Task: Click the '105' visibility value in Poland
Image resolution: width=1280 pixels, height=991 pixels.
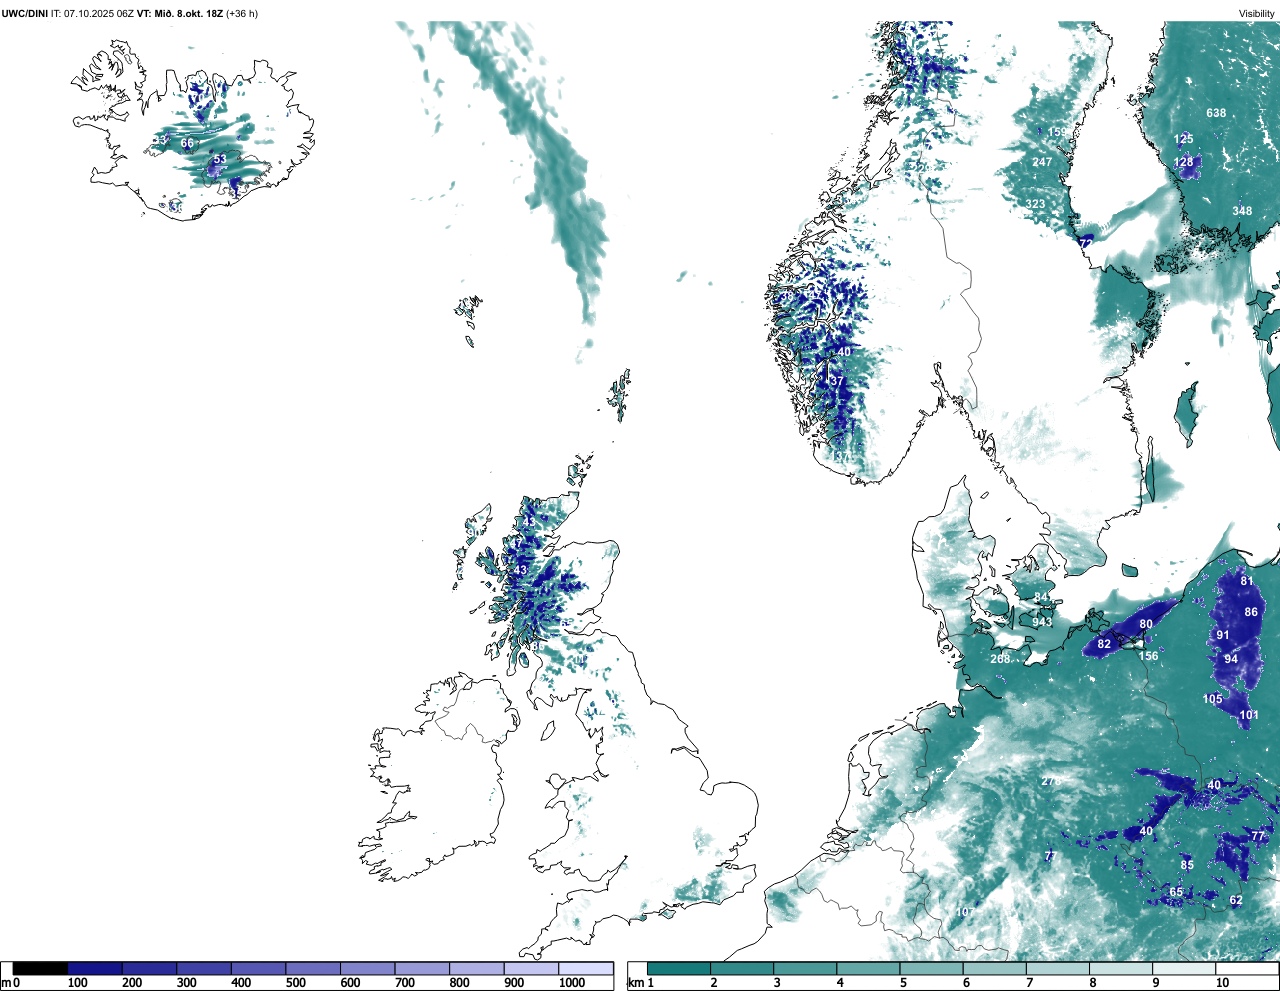Action: [1213, 699]
